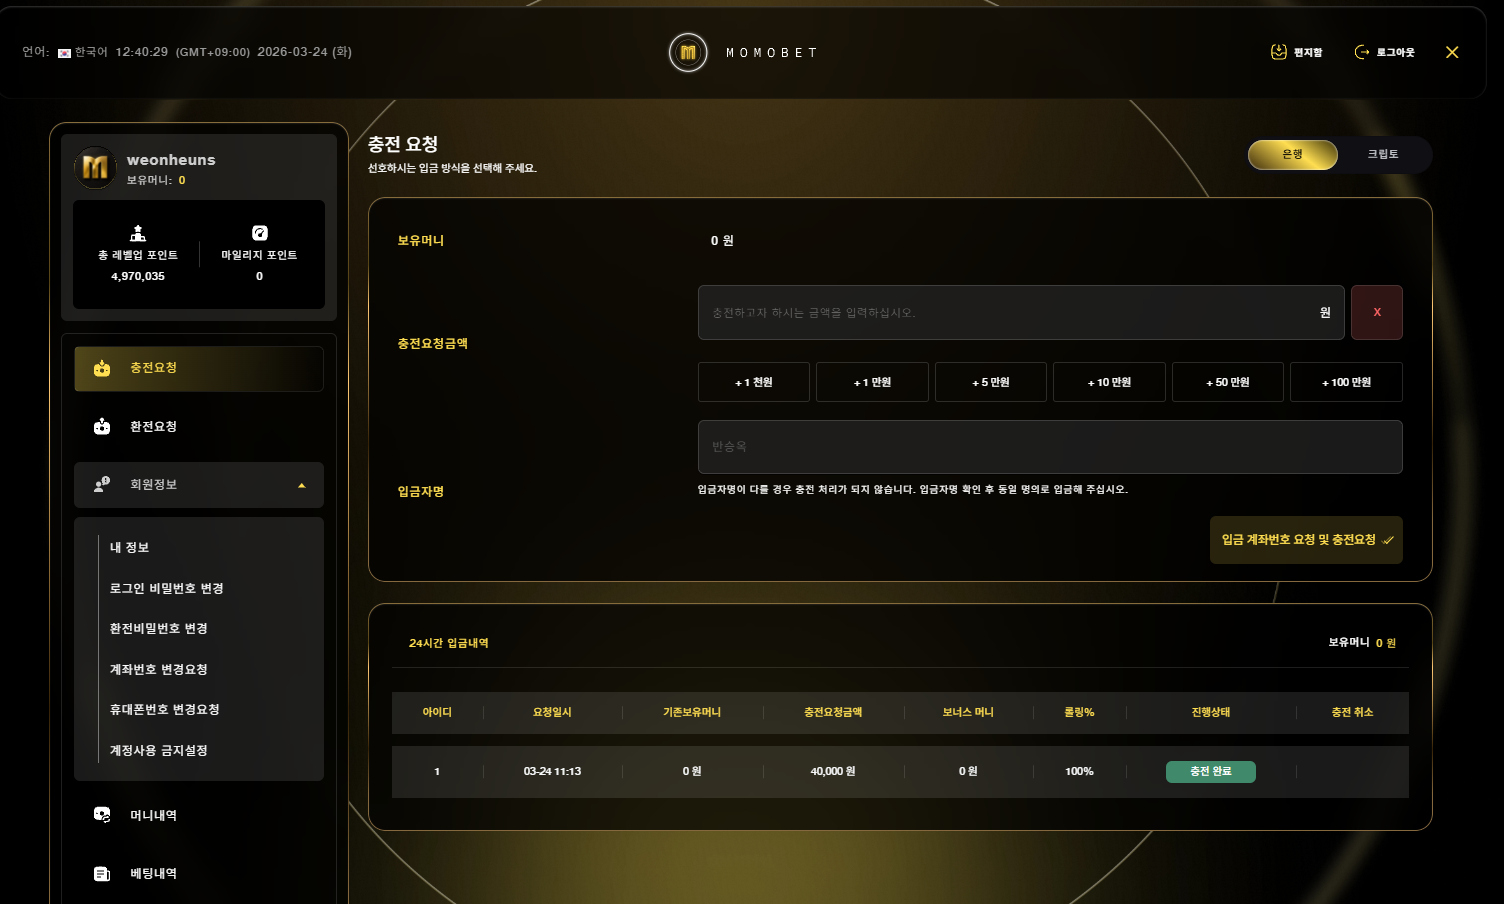Image resolution: width=1504 pixels, height=904 pixels.
Task: Click the MOMOBET logo in the header
Action: point(688,53)
